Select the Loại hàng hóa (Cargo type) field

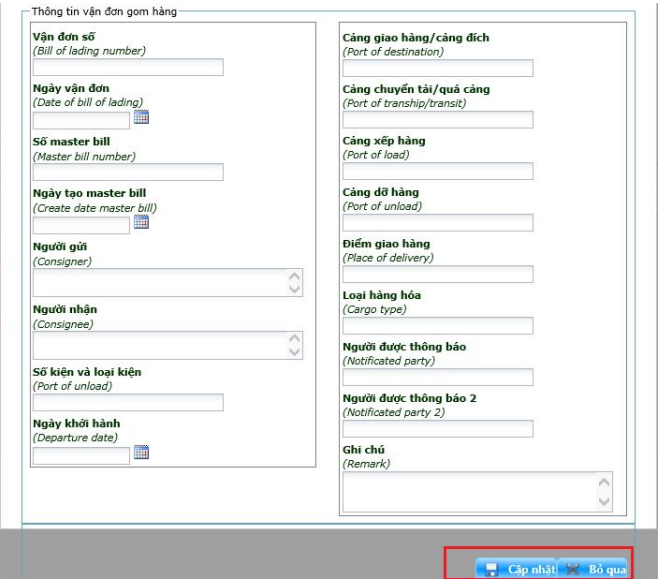[437, 326]
